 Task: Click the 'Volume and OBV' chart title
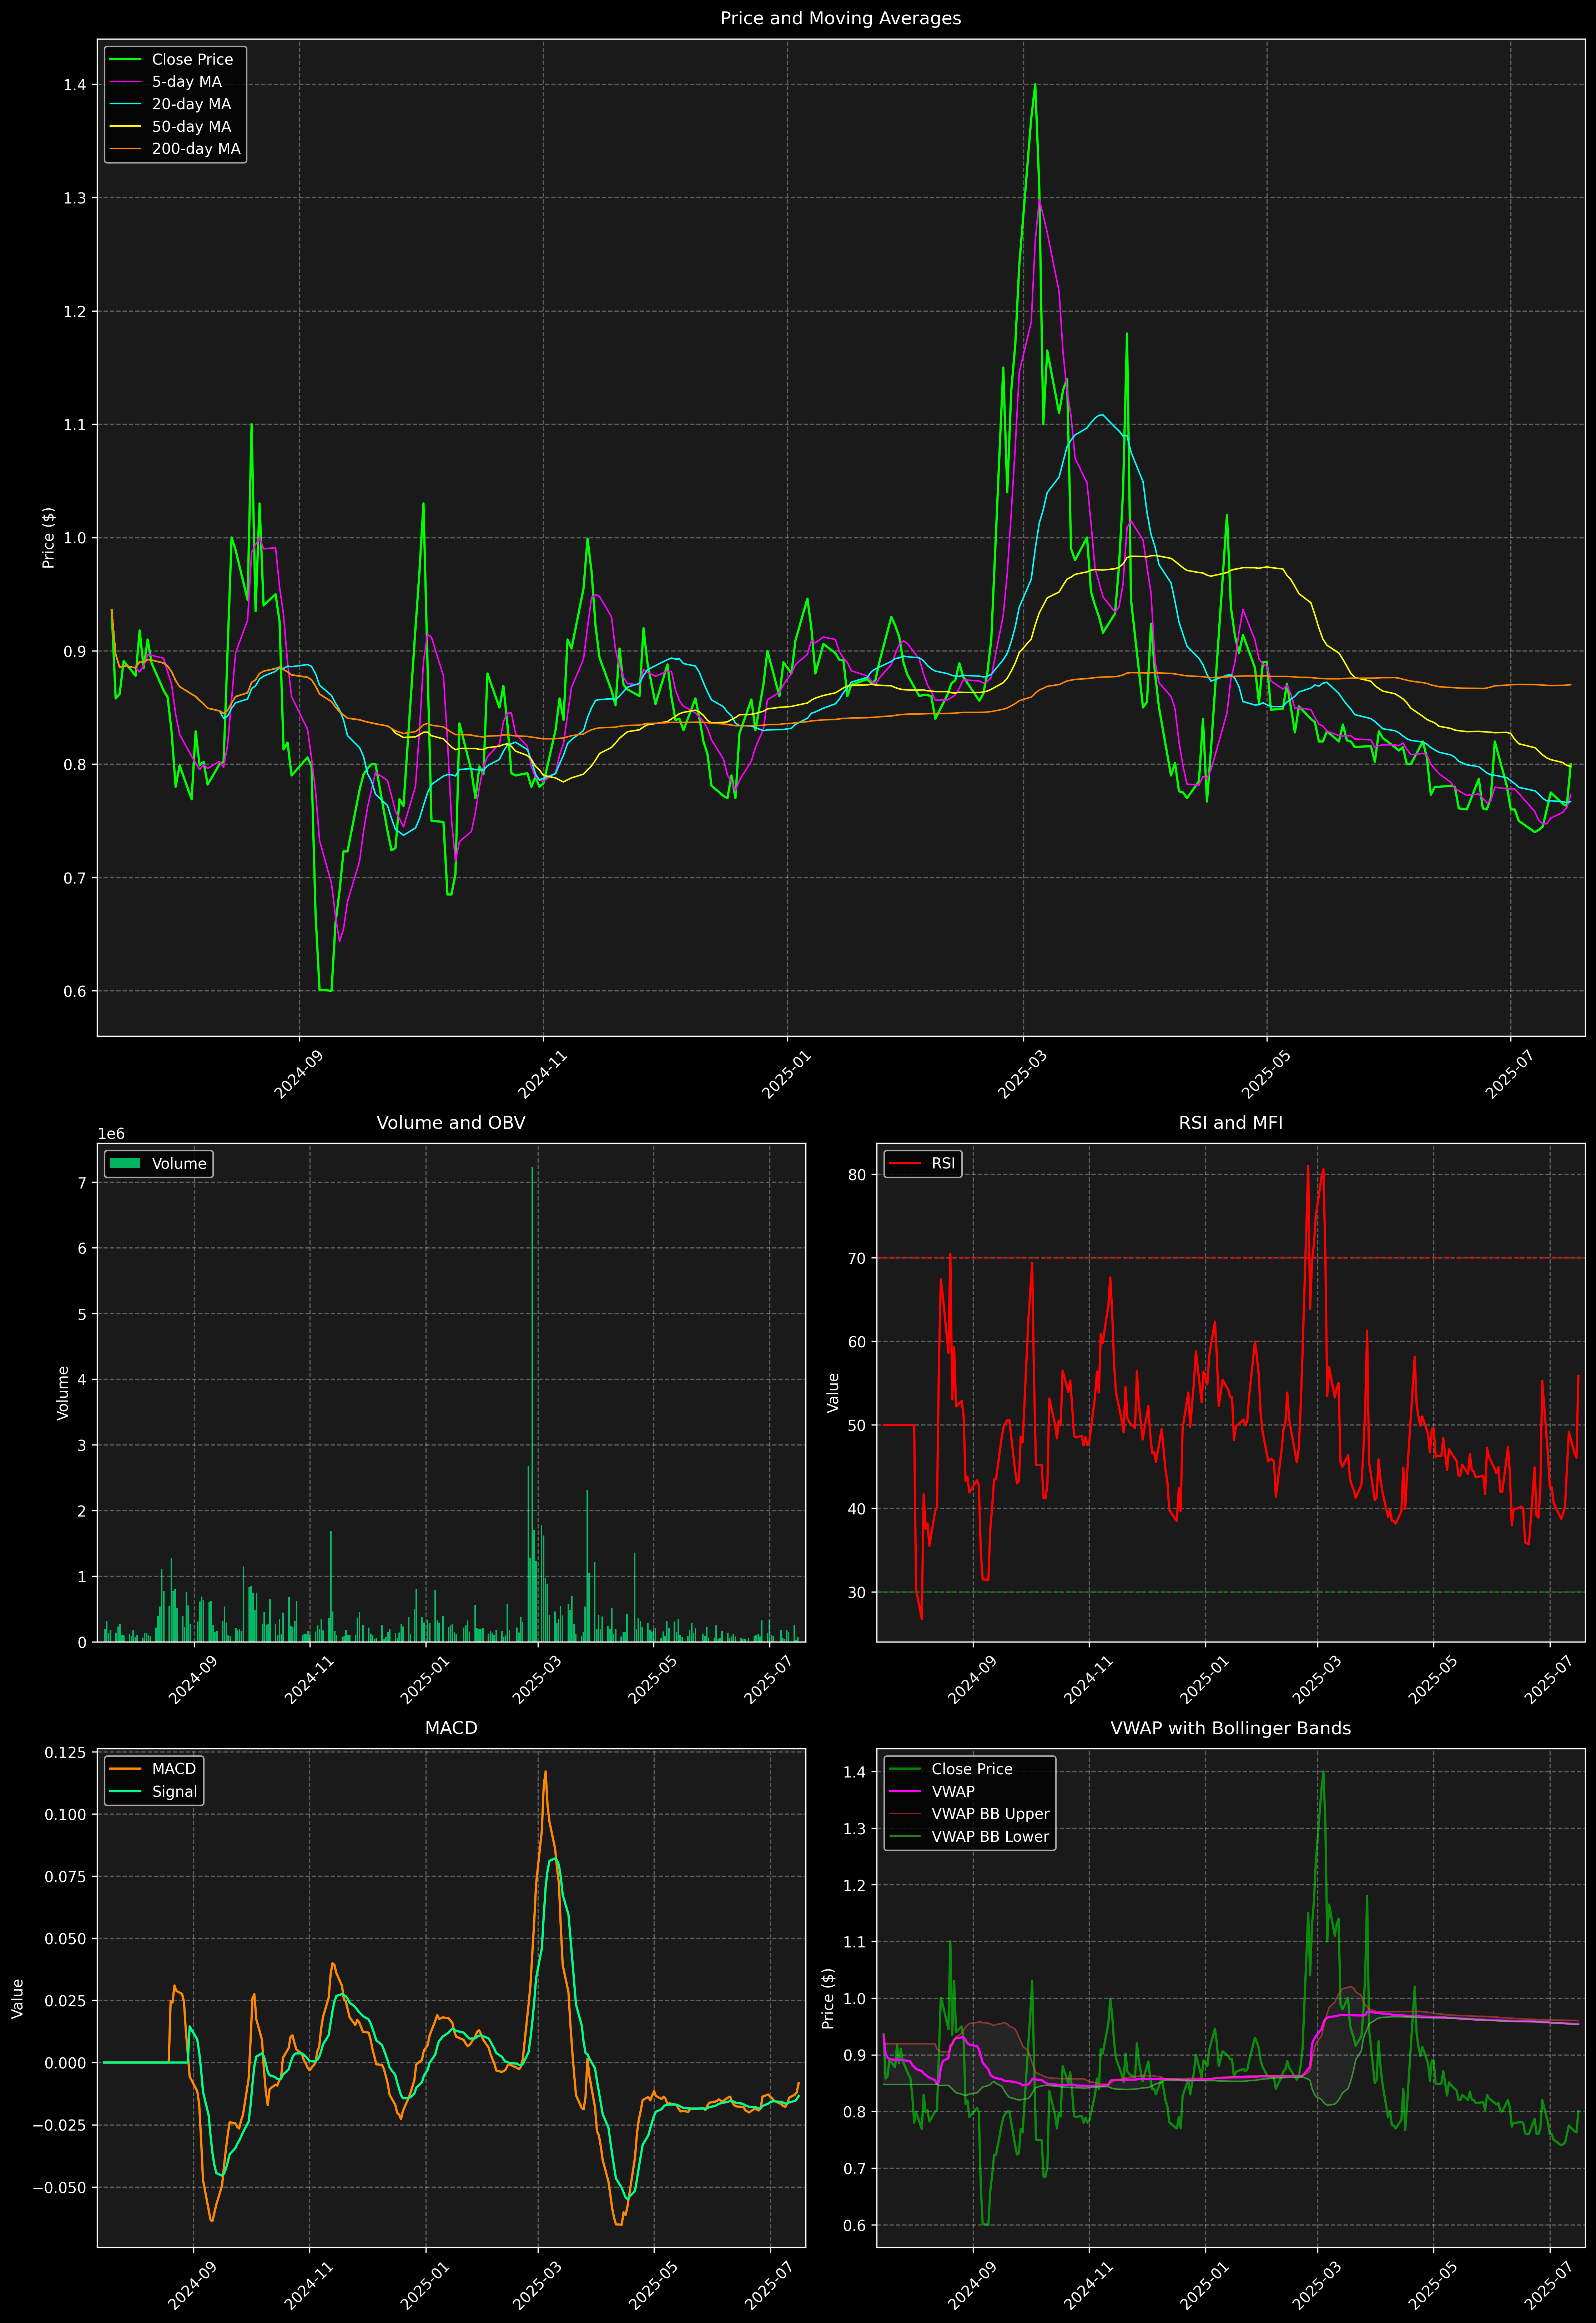(x=451, y=1123)
